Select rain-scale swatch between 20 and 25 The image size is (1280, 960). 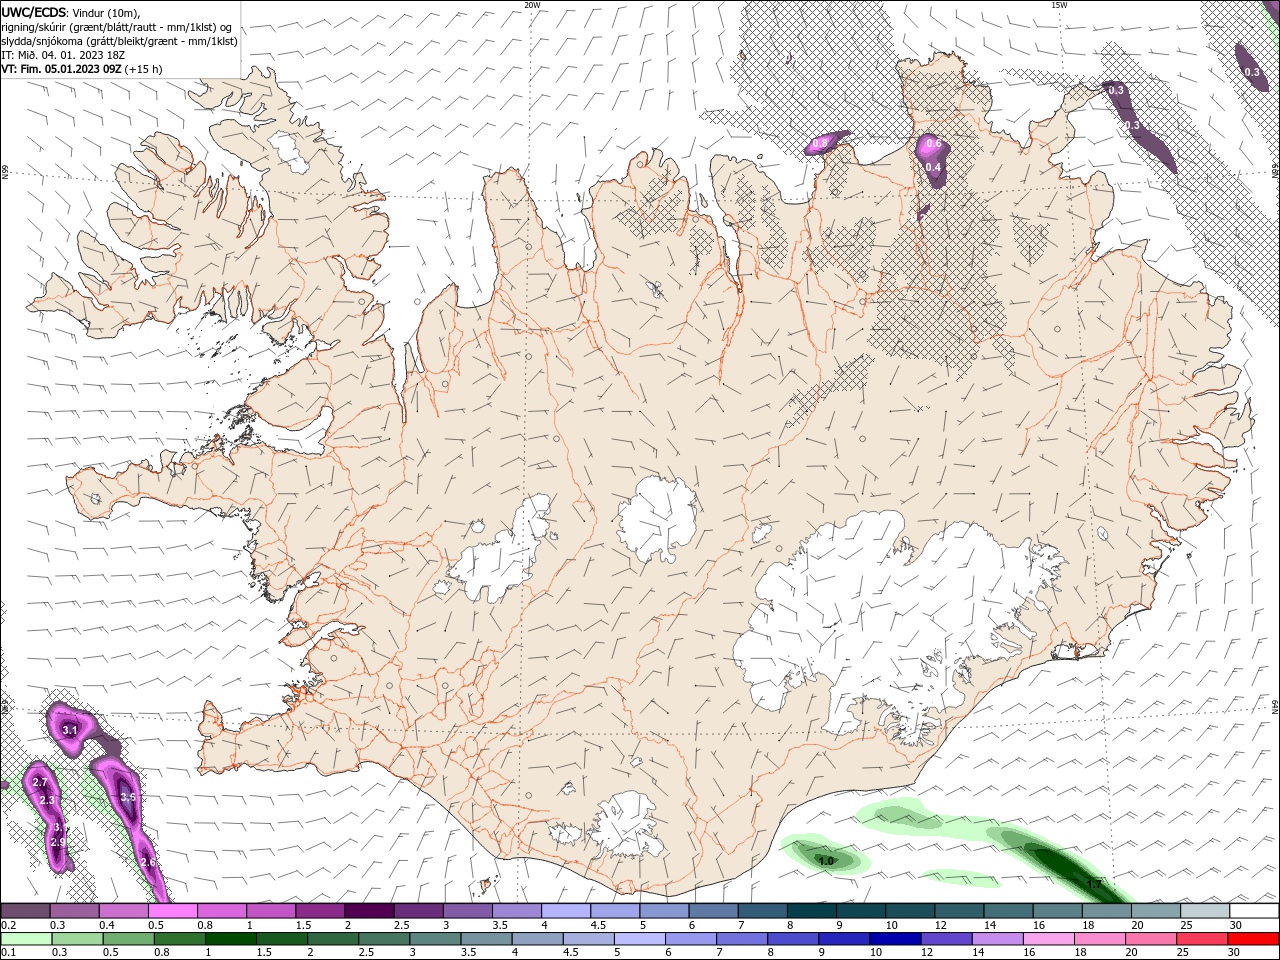click(x=1150, y=939)
